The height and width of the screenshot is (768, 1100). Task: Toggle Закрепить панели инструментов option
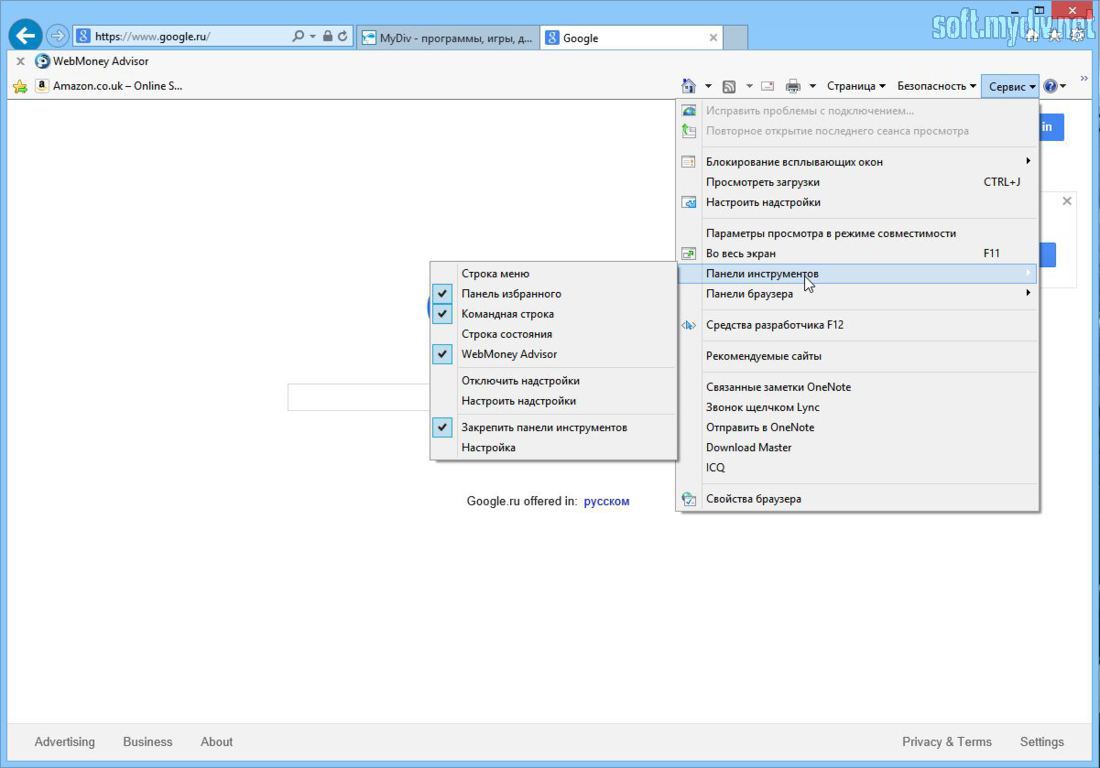(545, 427)
